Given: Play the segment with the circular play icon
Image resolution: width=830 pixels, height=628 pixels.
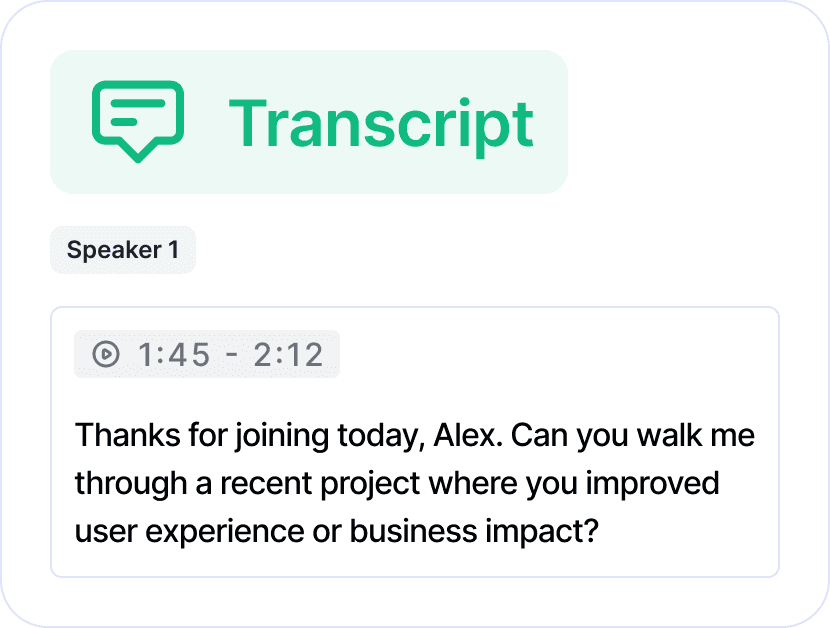Looking at the screenshot, I should [x=106, y=354].
